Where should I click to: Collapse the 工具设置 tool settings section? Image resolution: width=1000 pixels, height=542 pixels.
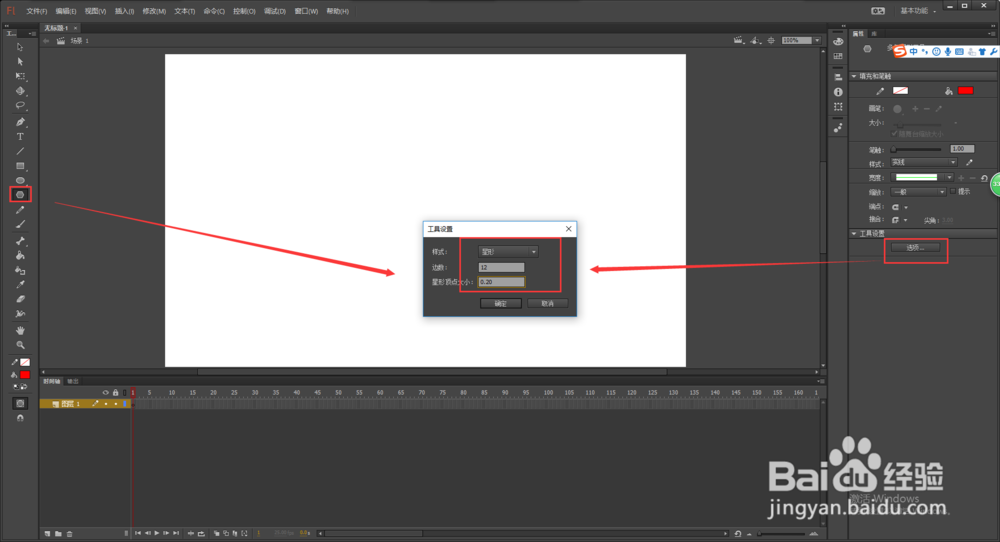click(x=854, y=233)
